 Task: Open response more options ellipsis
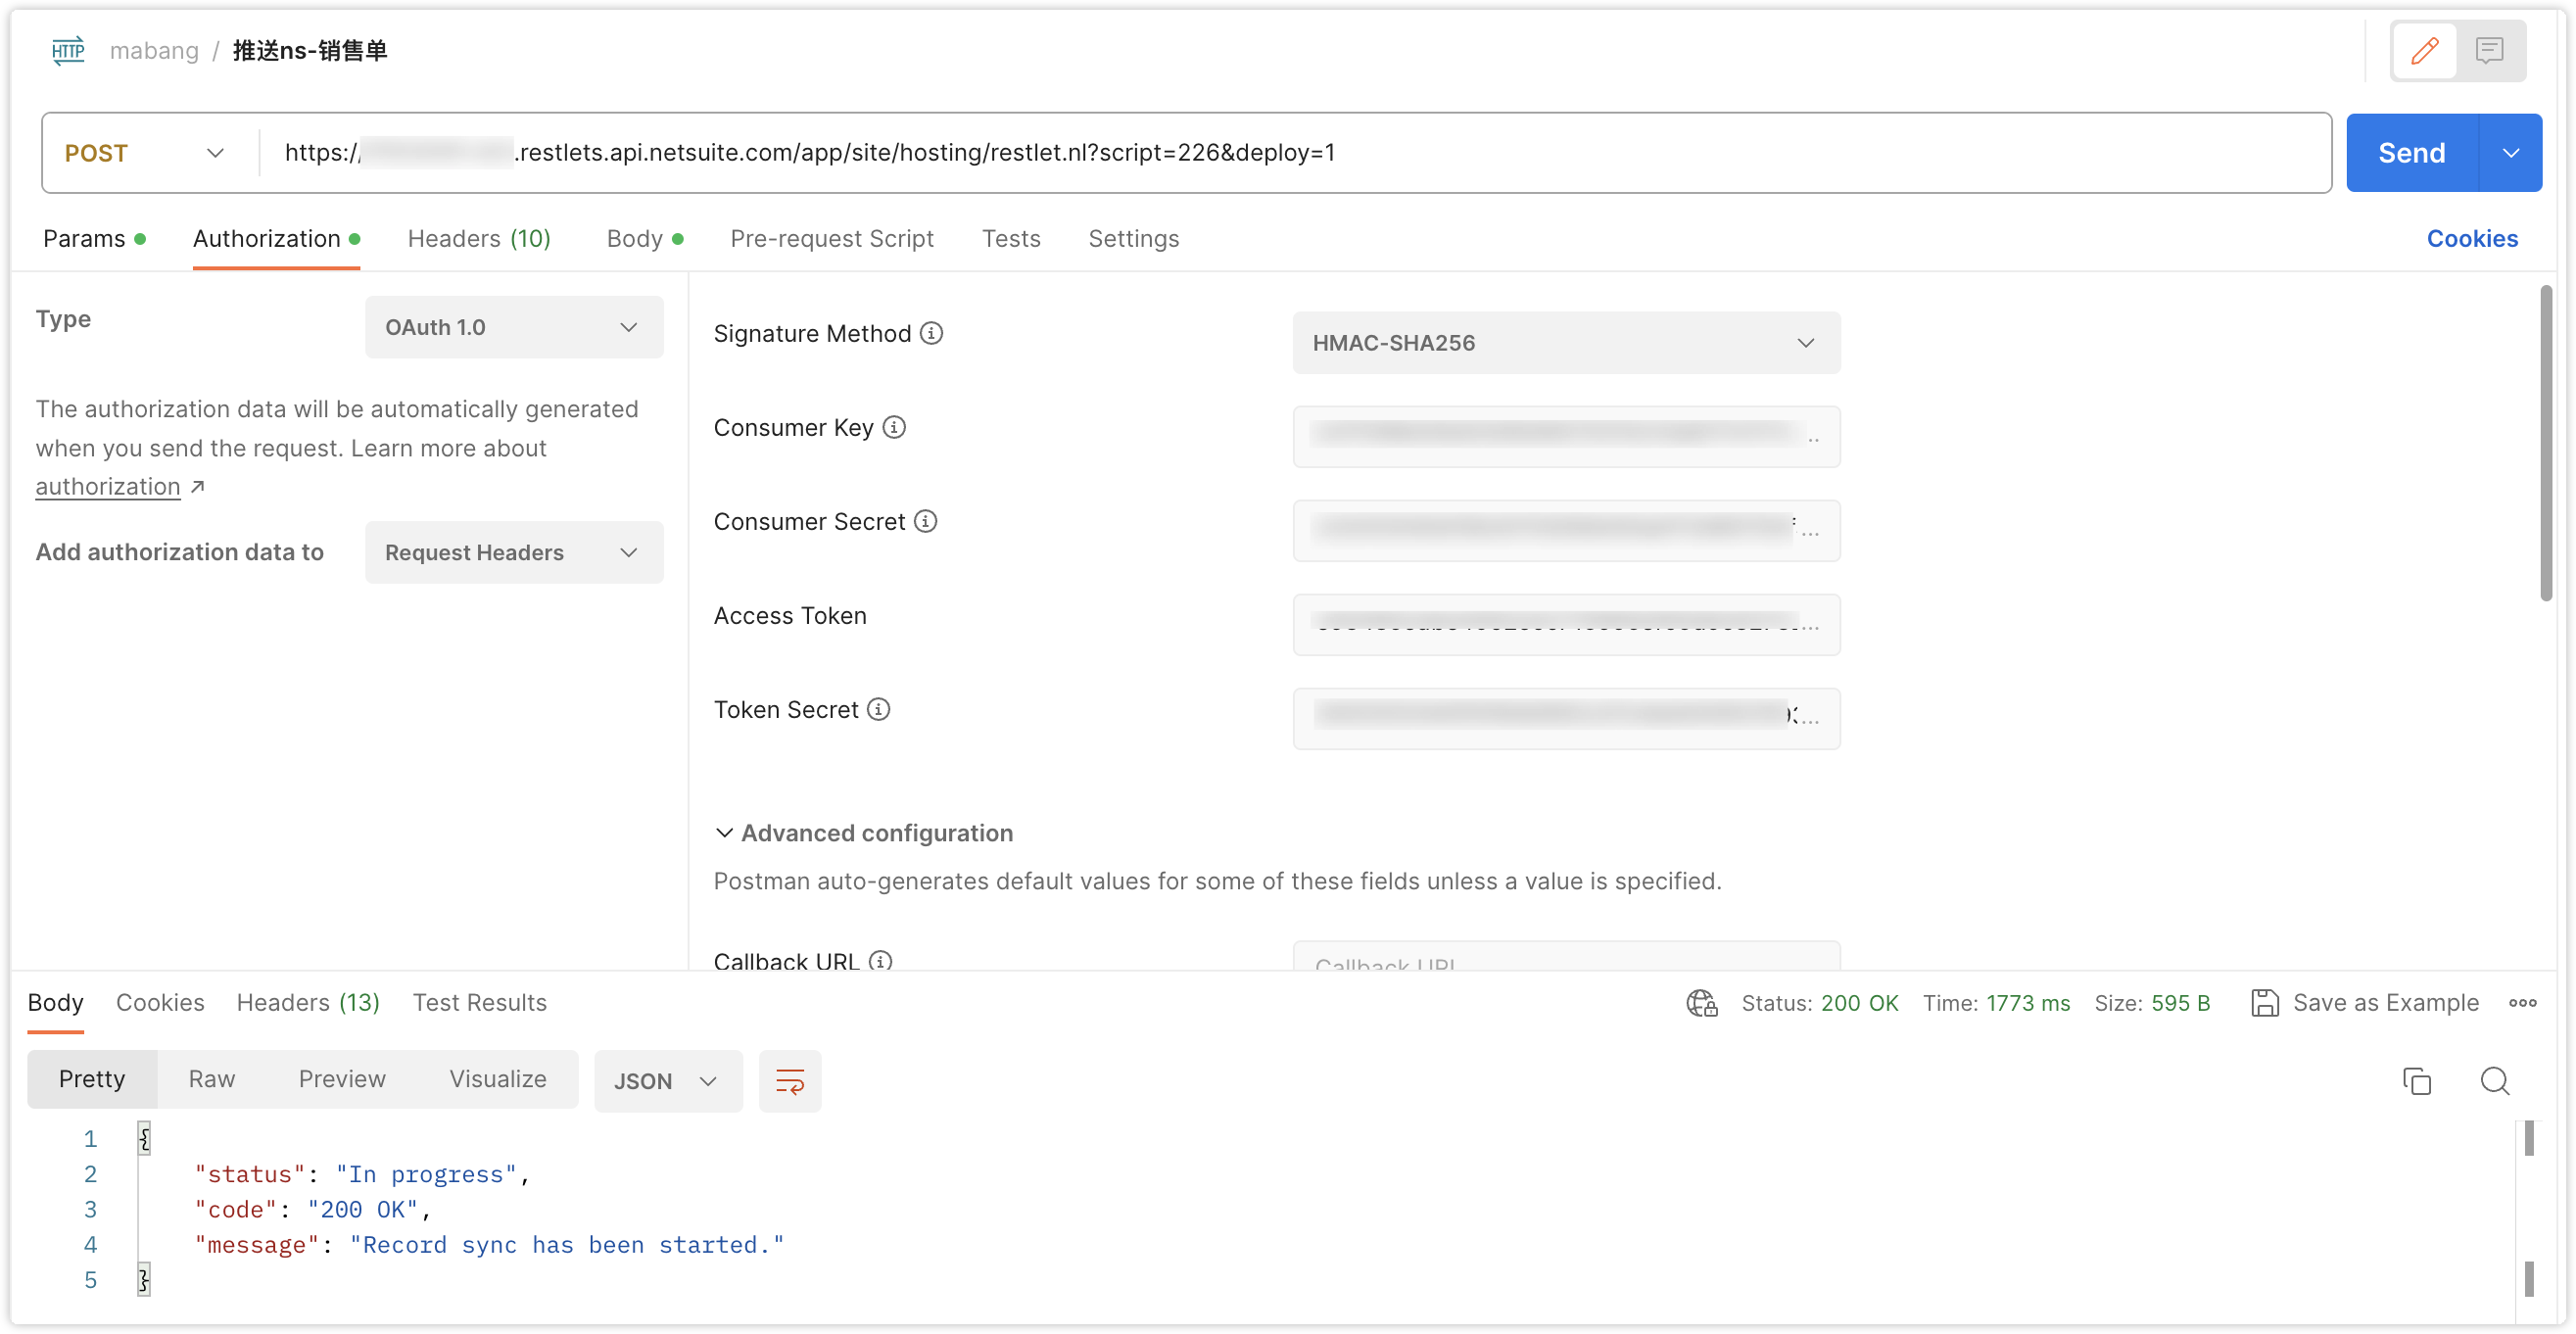(x=2522, y=1003)
